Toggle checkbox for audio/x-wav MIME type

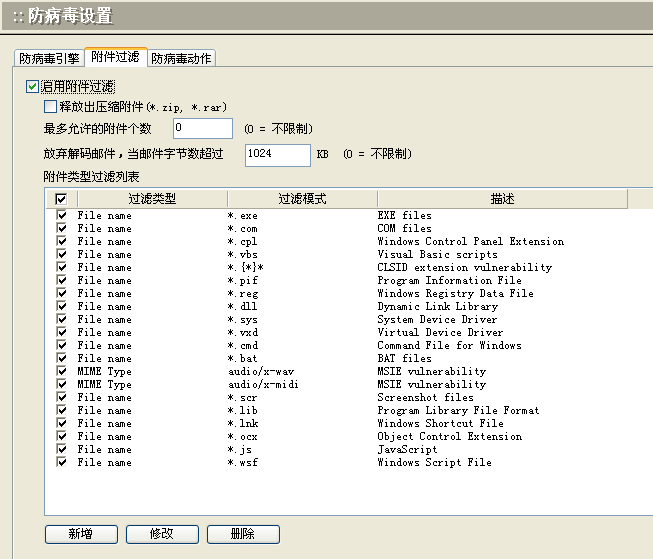[x=62, y=371]
